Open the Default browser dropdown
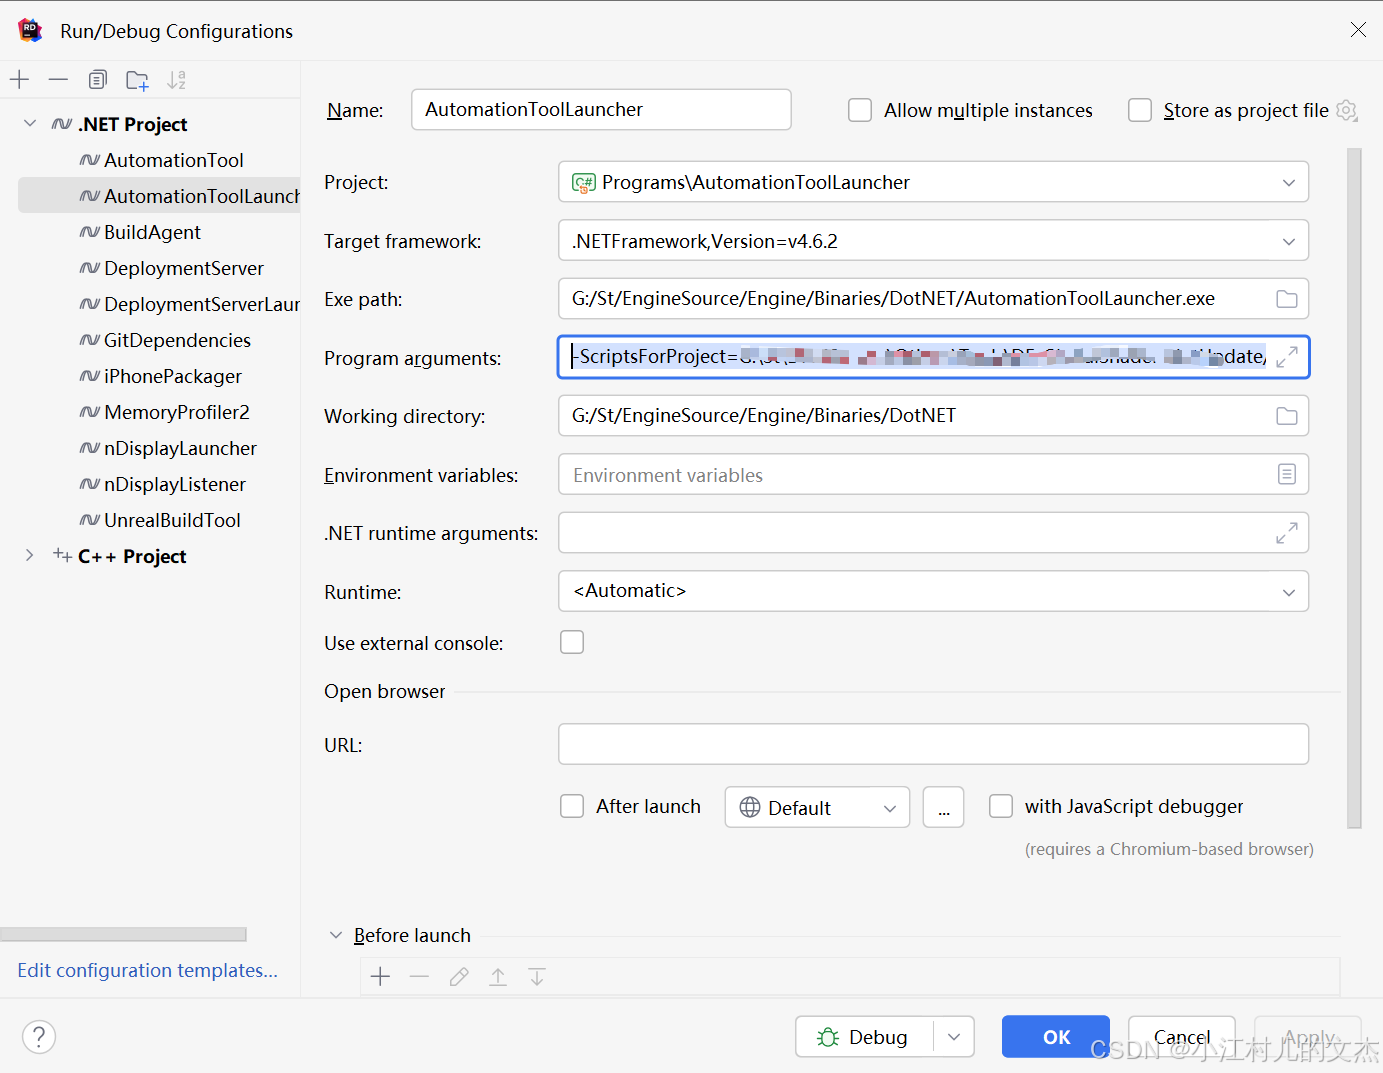This screenshot has height=1073, width=1383. (x=817, y=807)
